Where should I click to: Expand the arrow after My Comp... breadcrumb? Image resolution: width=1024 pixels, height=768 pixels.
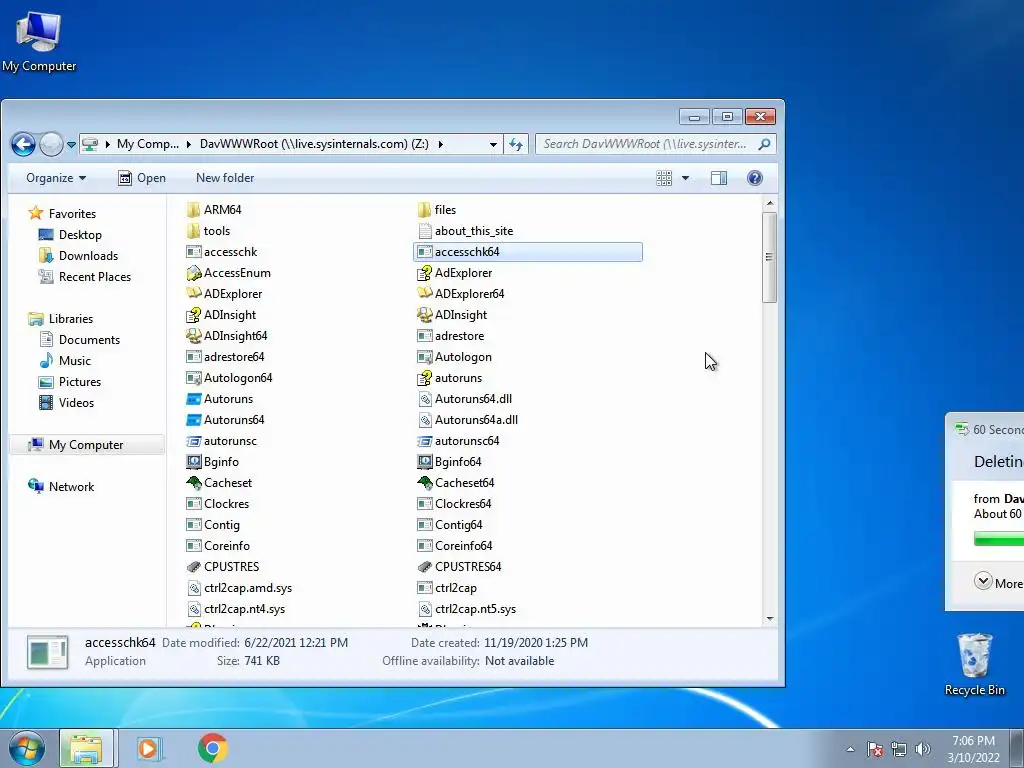coord(189,144)
